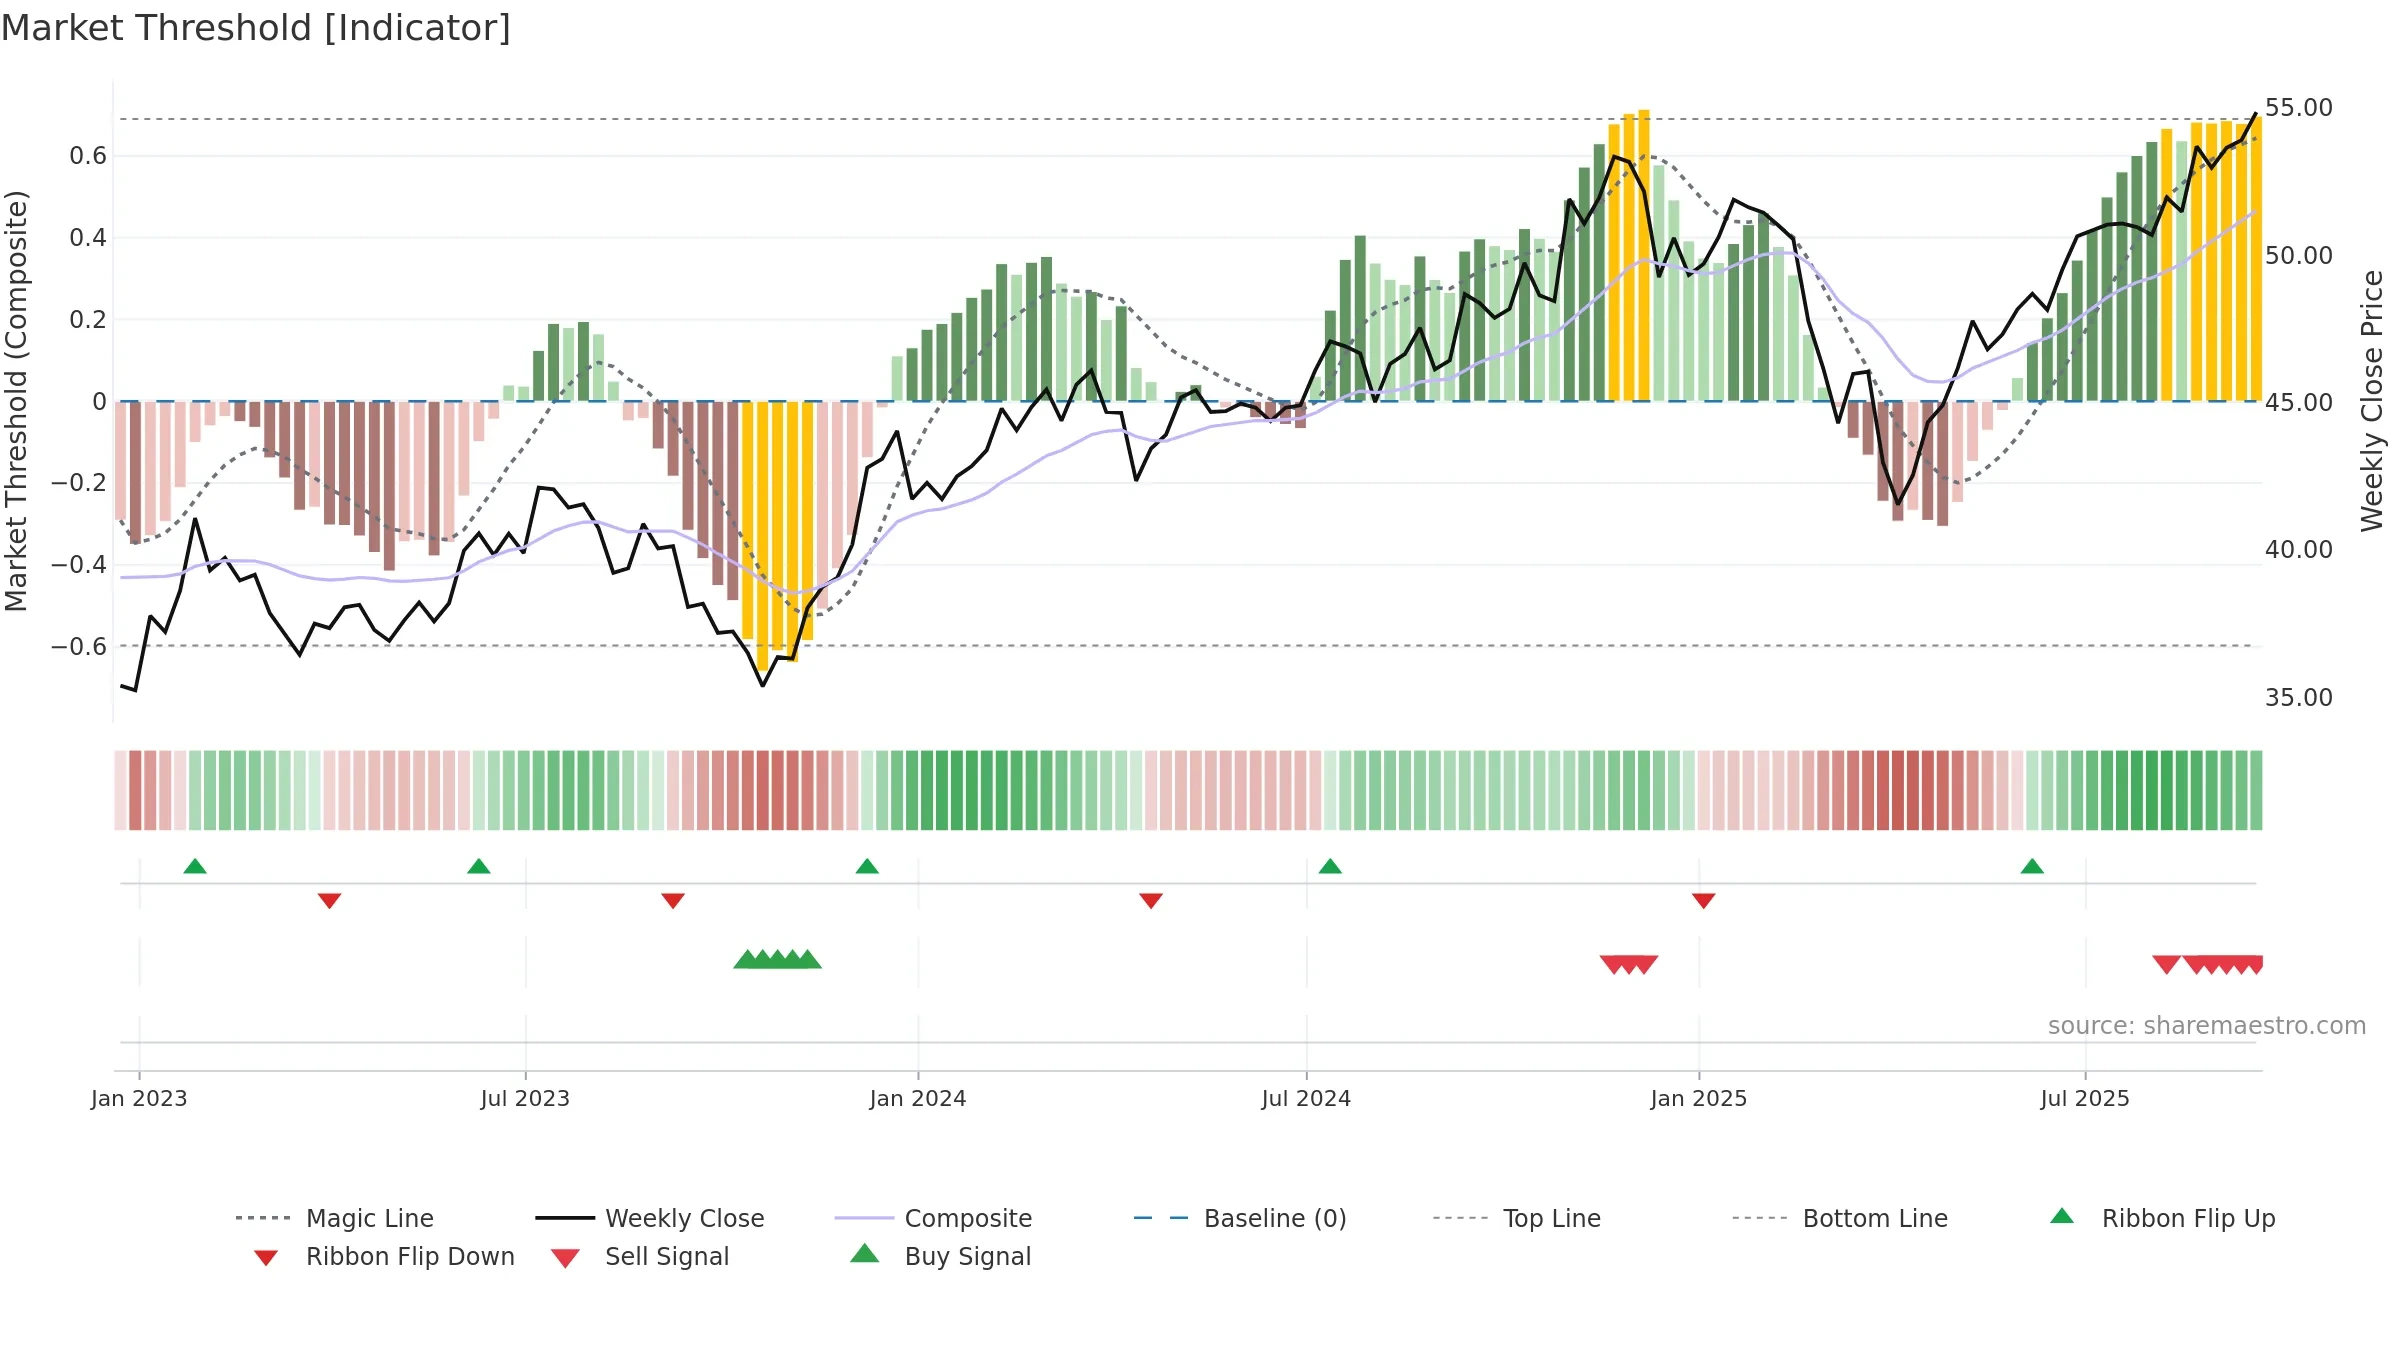Toggle the Magic Line legend entry

335,1218
